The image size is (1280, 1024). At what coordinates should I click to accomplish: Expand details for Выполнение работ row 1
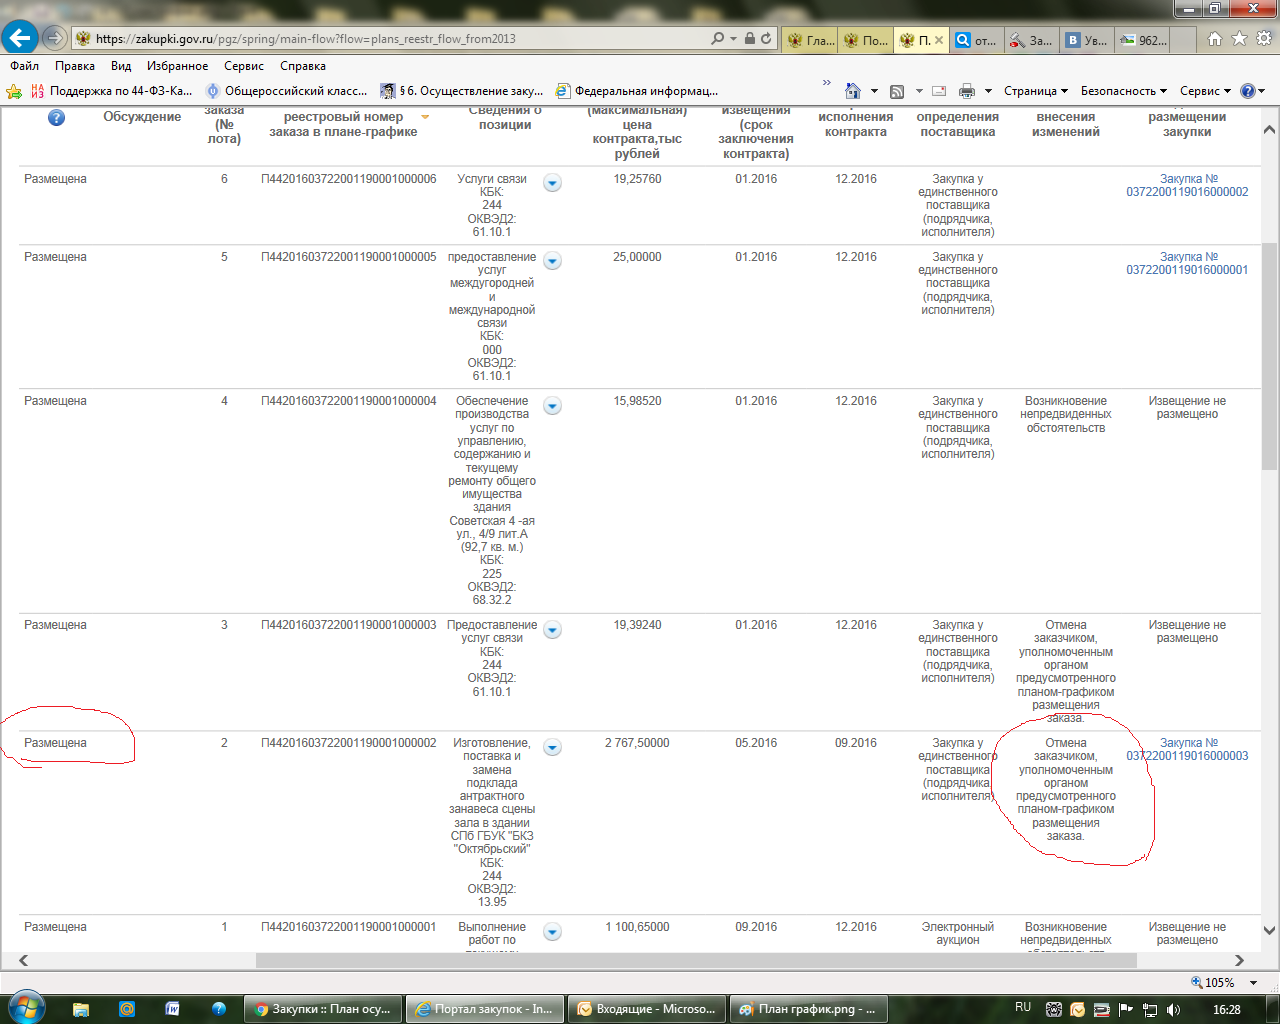point(552,931)
